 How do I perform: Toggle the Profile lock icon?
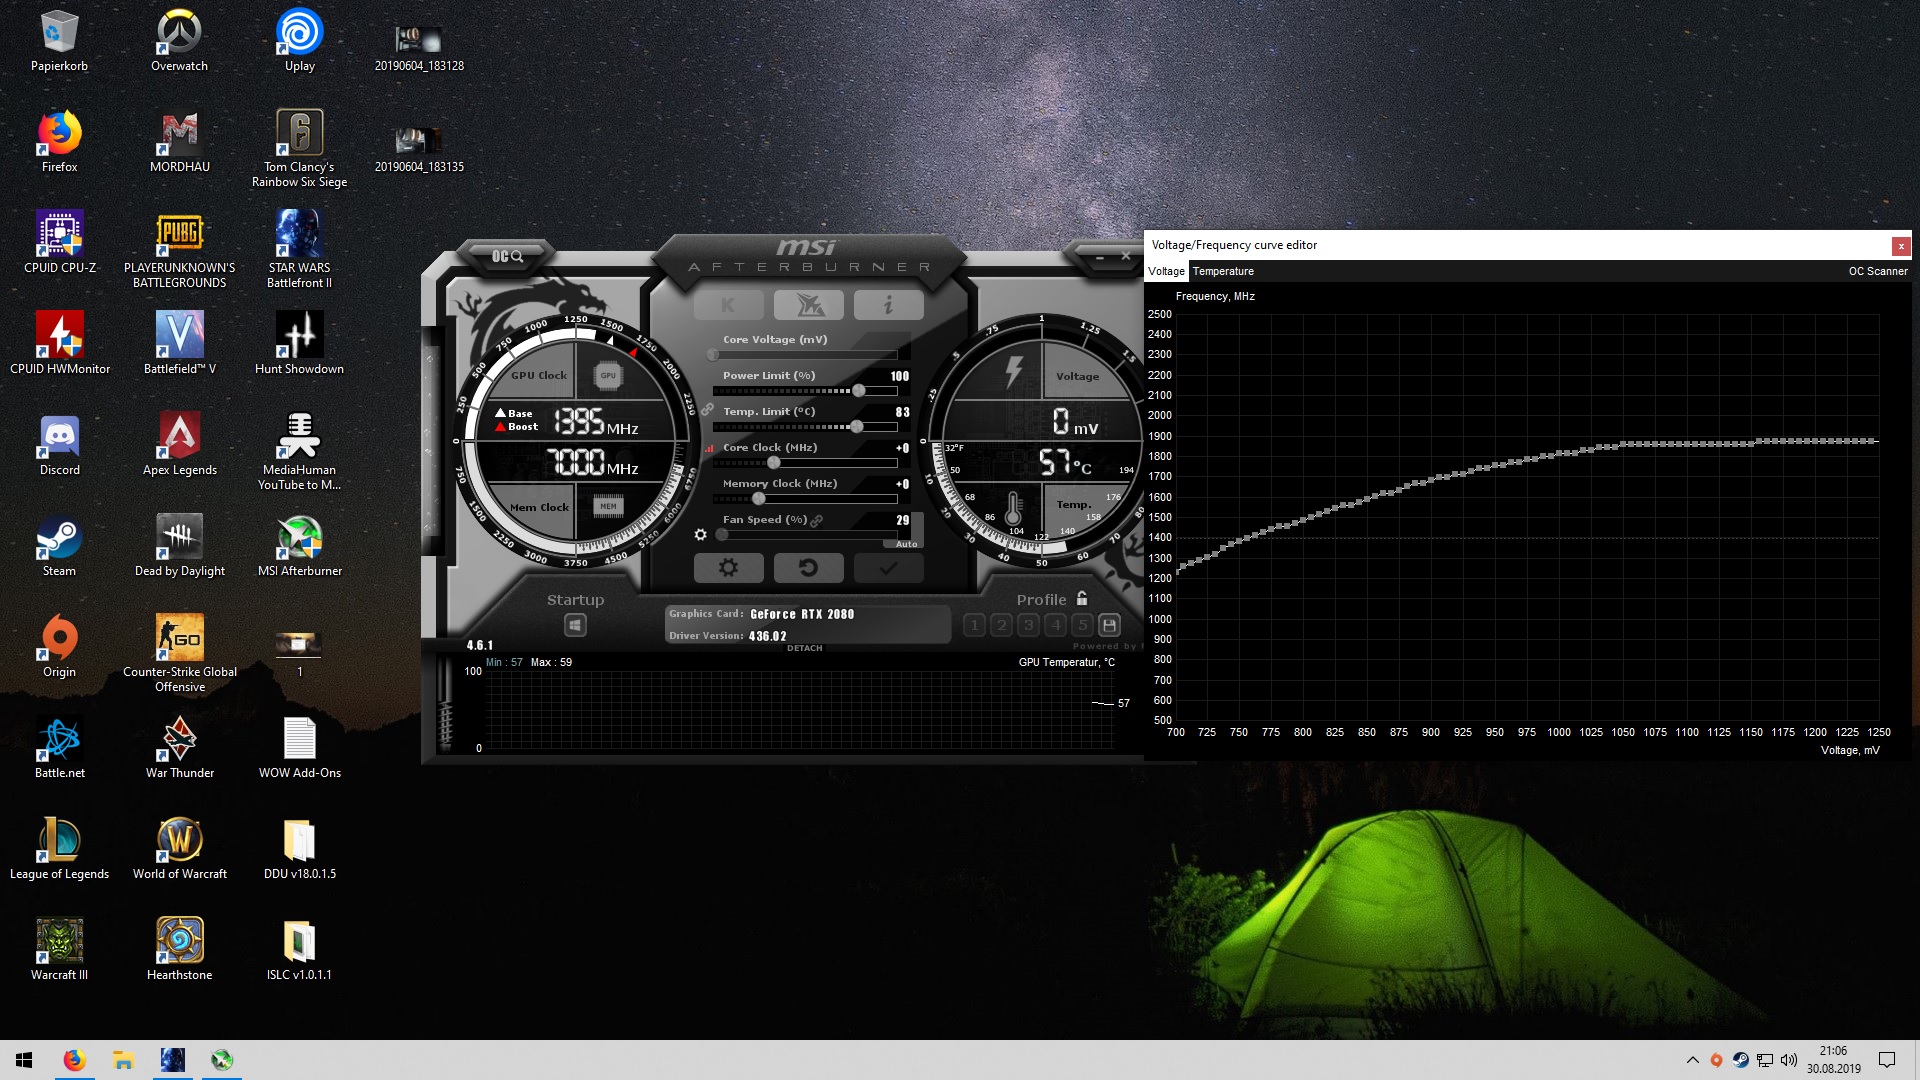point(1082,598)
